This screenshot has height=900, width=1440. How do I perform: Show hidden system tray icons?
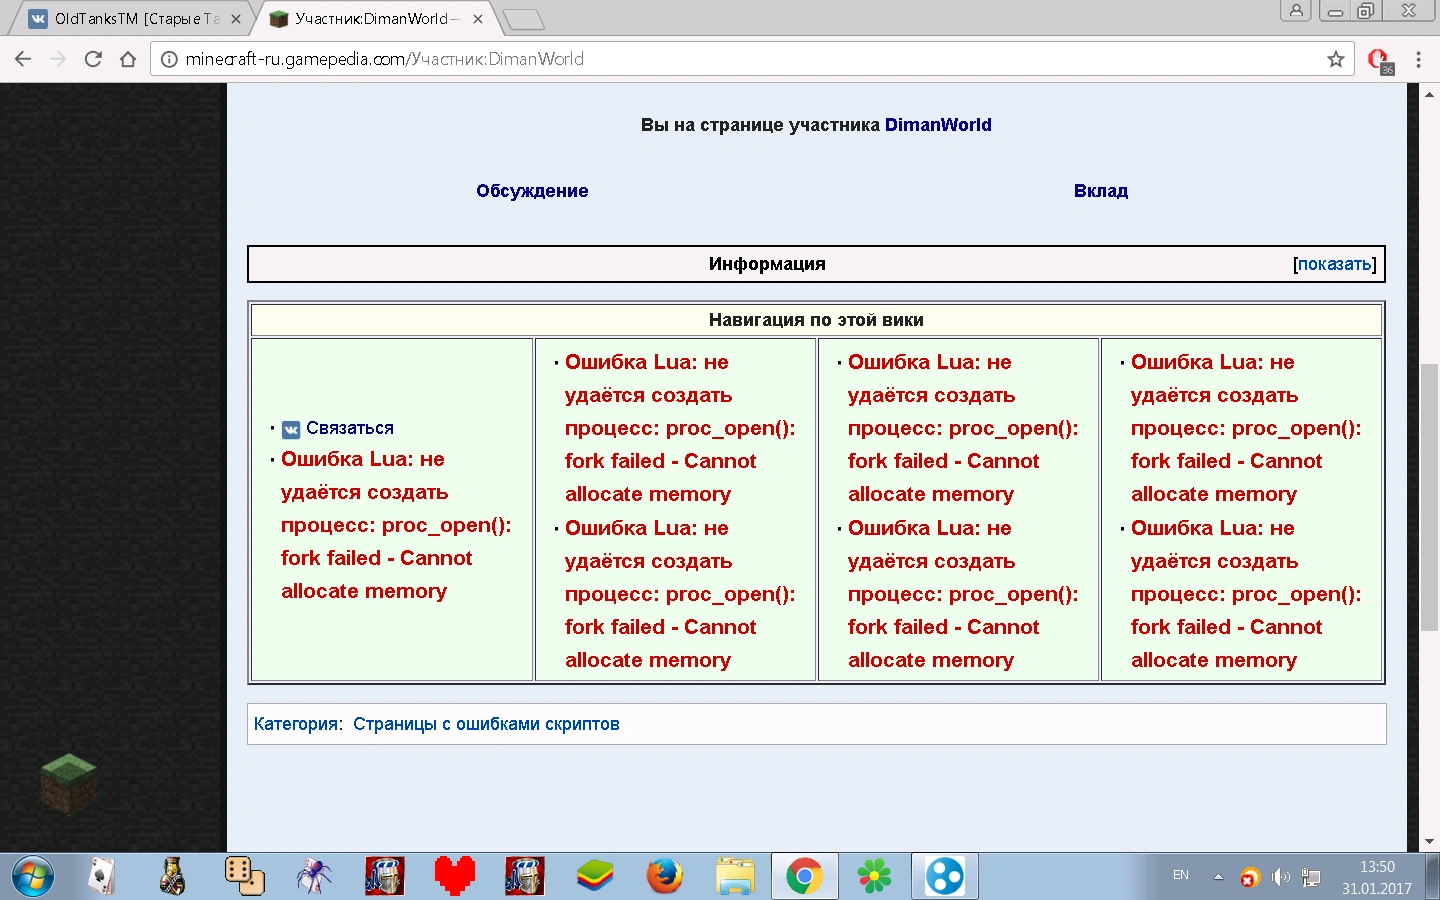point(1218,877)
